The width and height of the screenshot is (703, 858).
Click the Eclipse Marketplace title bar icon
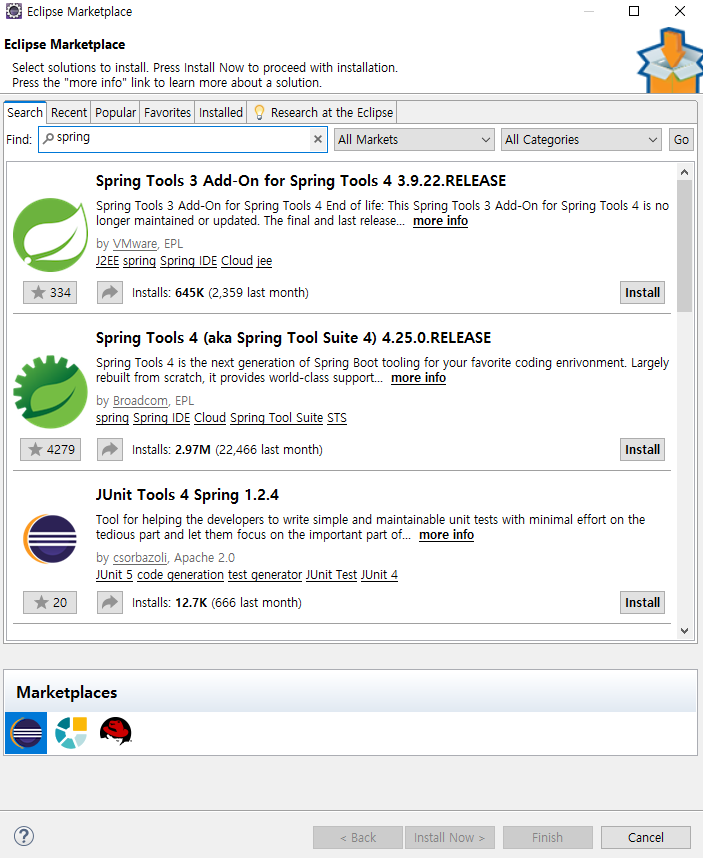coord(14,11)
